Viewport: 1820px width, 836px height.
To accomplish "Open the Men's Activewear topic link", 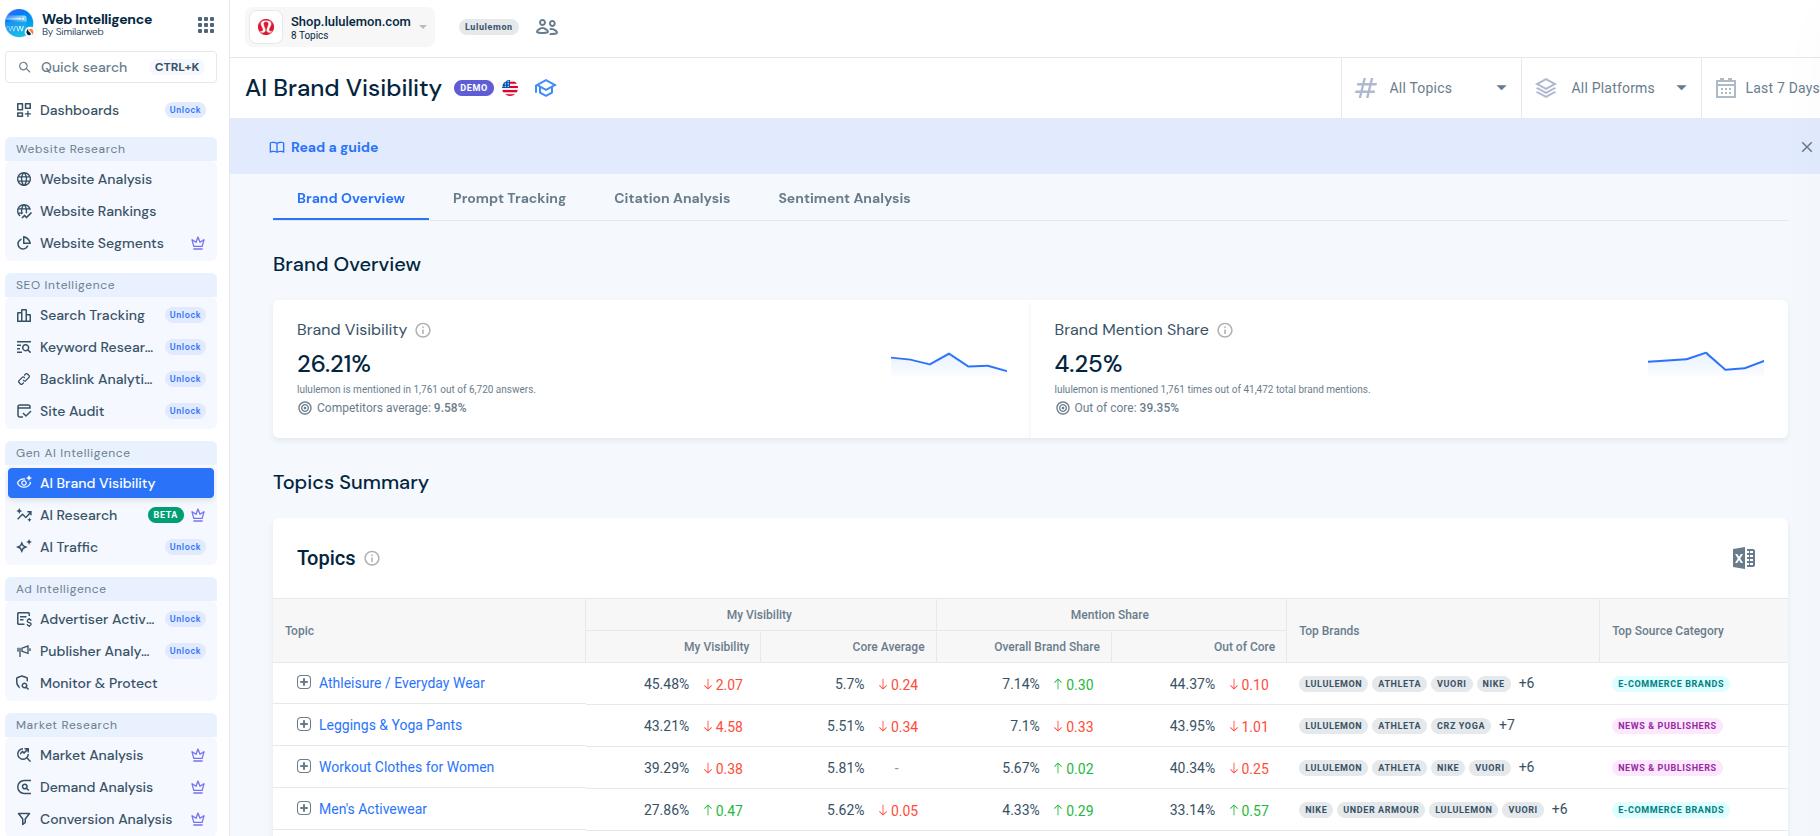I will (373, 809).
